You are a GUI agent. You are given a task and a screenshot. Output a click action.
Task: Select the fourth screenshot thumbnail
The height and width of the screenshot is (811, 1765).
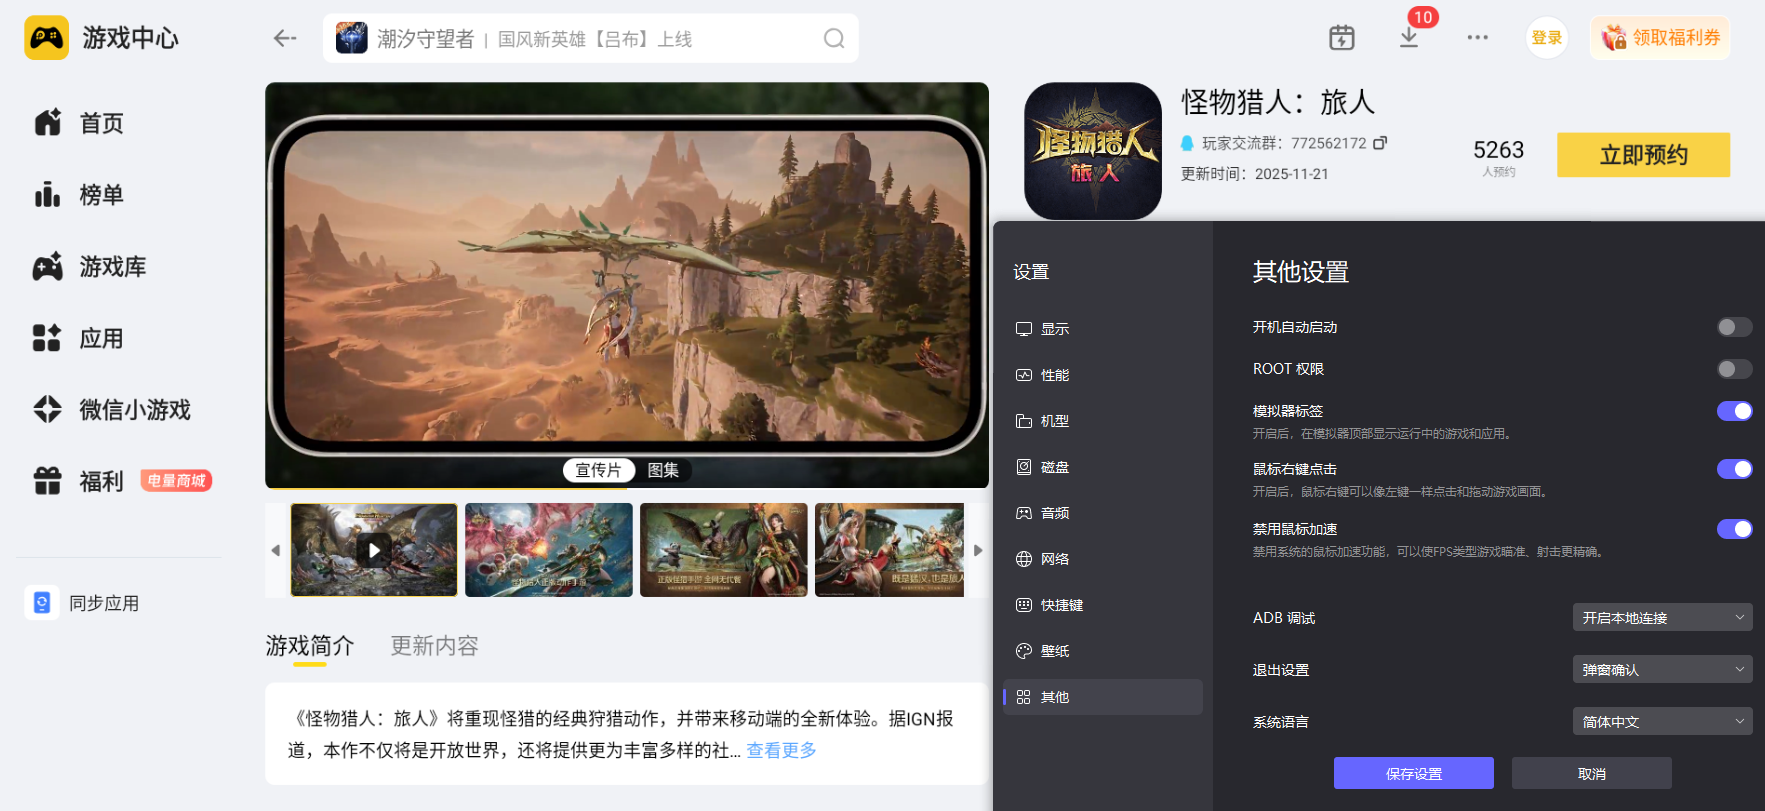(890, 550)
